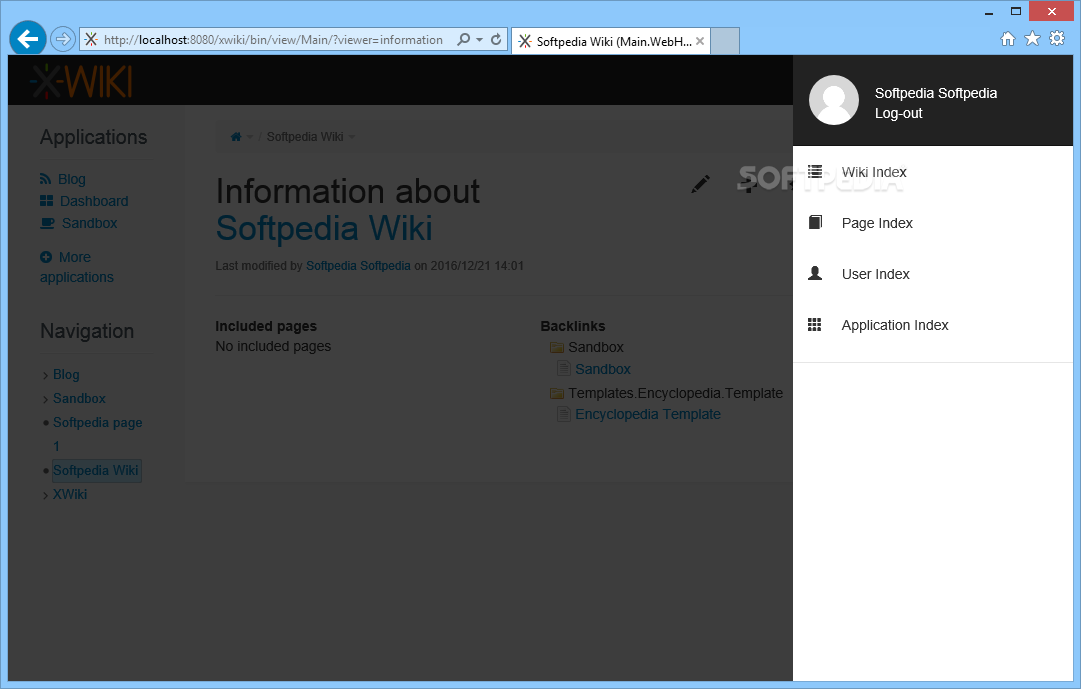This screenshot has height=689, width=1081.
Task: Select the Softpedia Wiki browser tab
Action: [610, 41]
